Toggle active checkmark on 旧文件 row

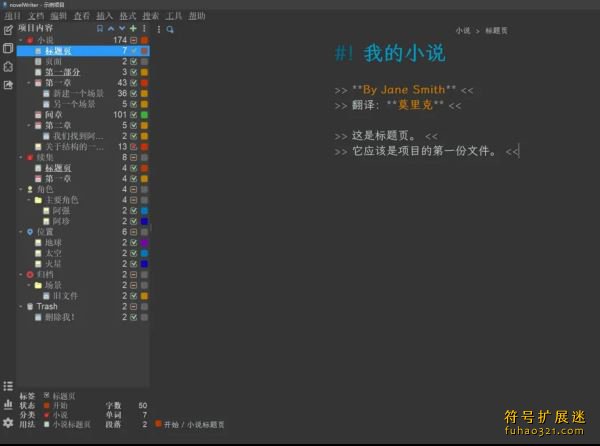[x=134, y=296]
